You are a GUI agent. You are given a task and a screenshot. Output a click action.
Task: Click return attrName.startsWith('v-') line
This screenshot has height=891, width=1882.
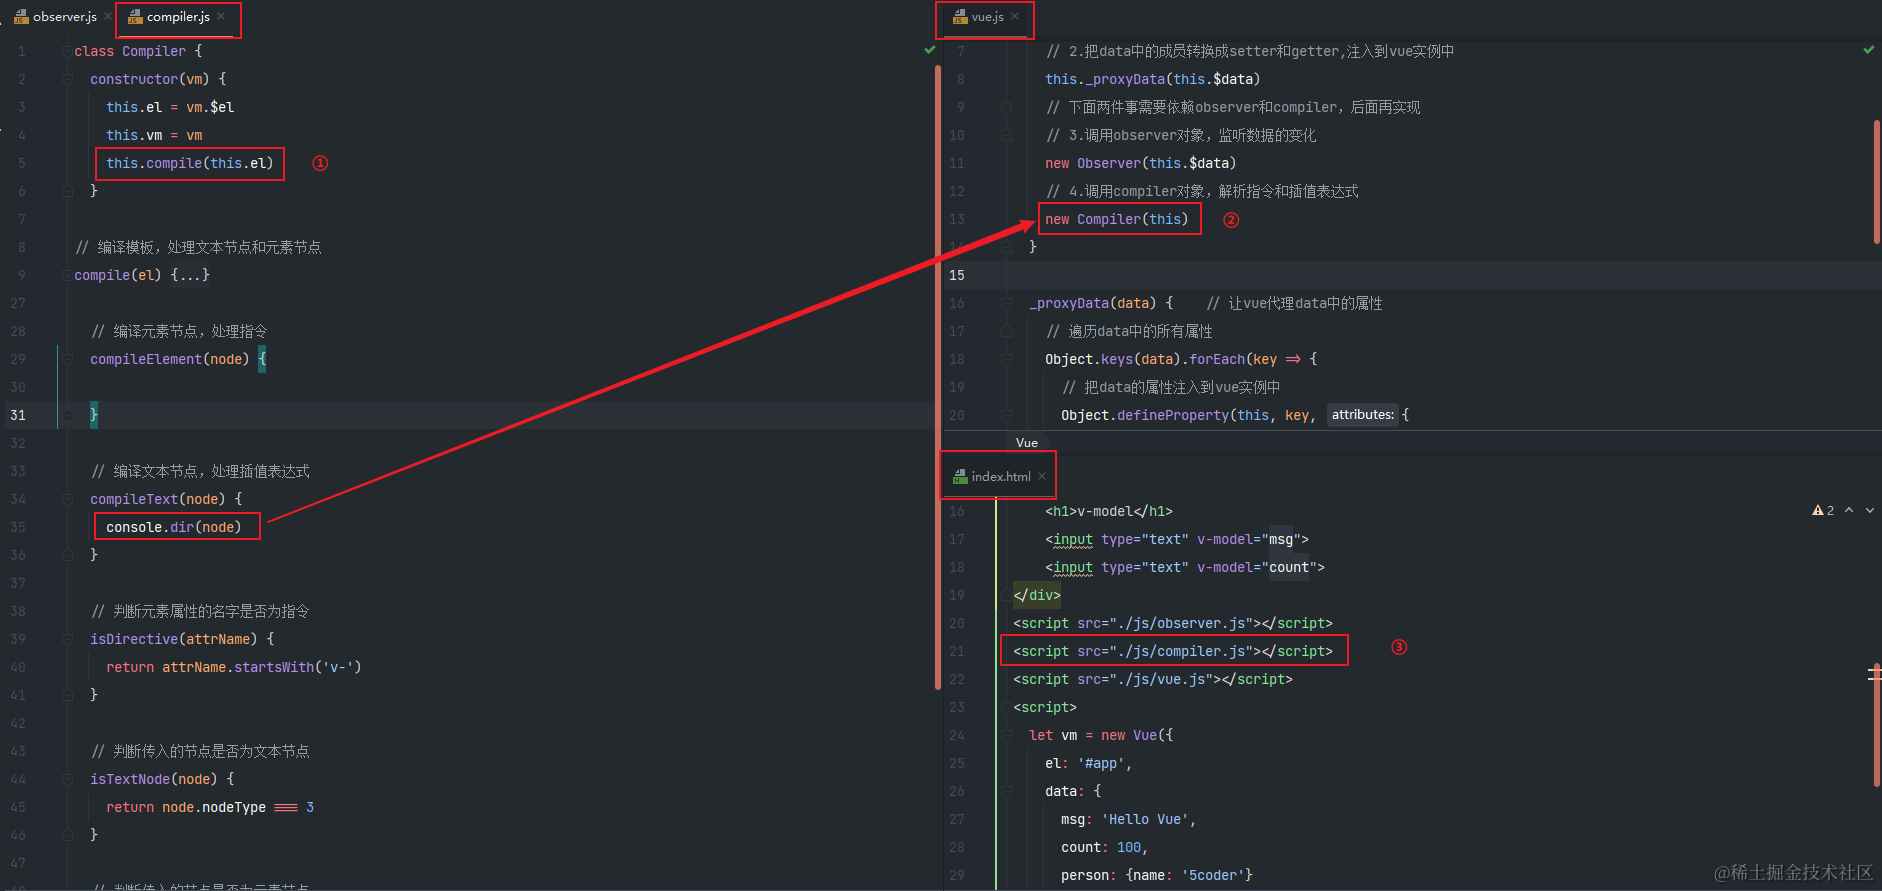pyautogui.click(x=234, y=667)
